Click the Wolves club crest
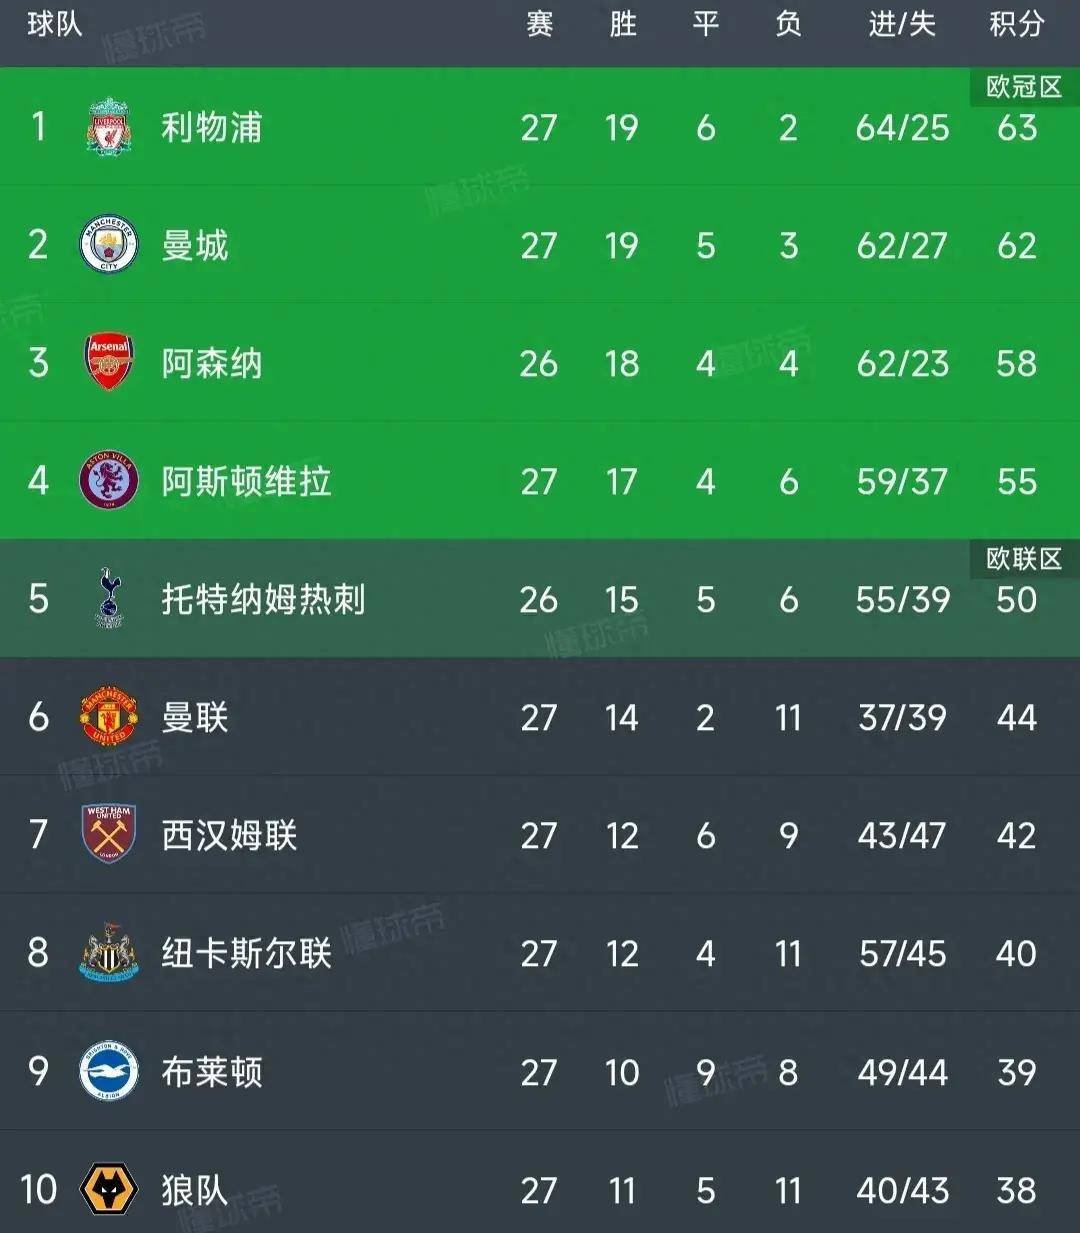 tap(108, 1189)
